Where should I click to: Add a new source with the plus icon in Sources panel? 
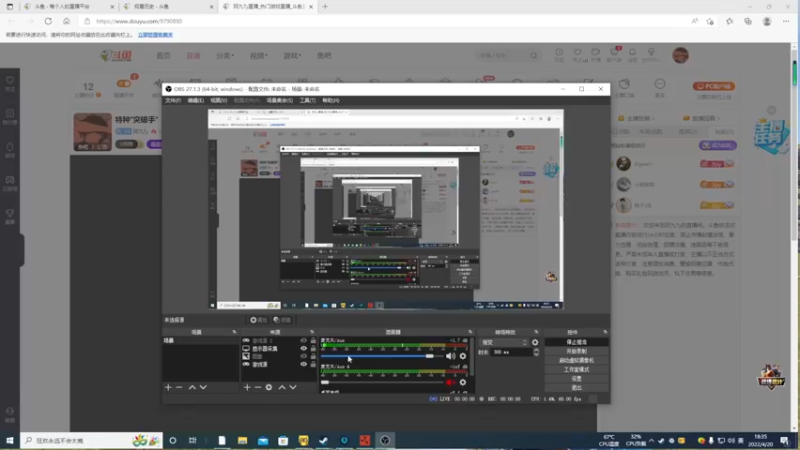point(247,387)
